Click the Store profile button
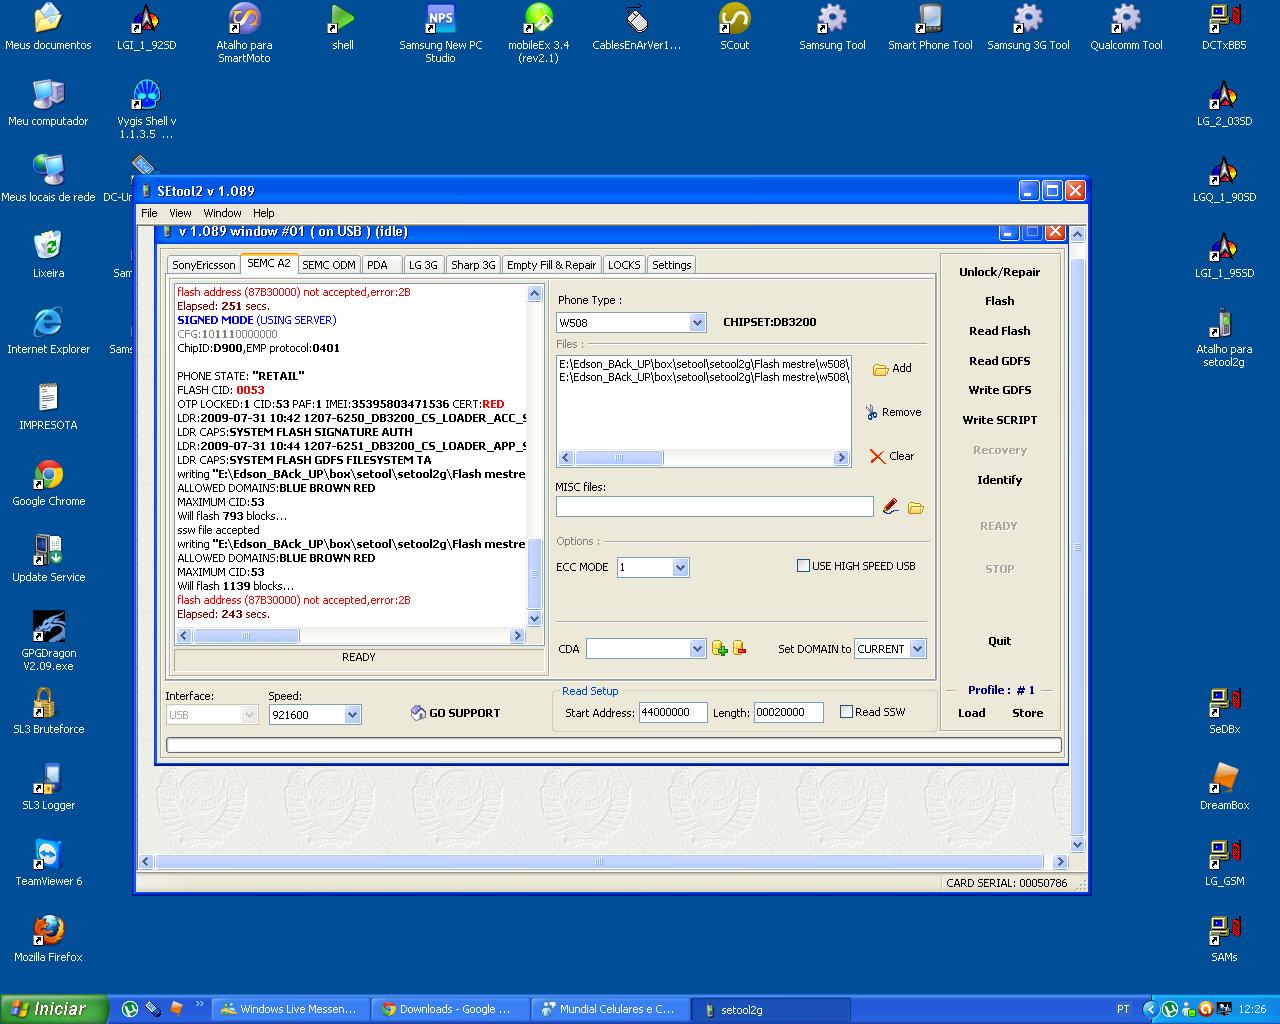 (1027, 713)
